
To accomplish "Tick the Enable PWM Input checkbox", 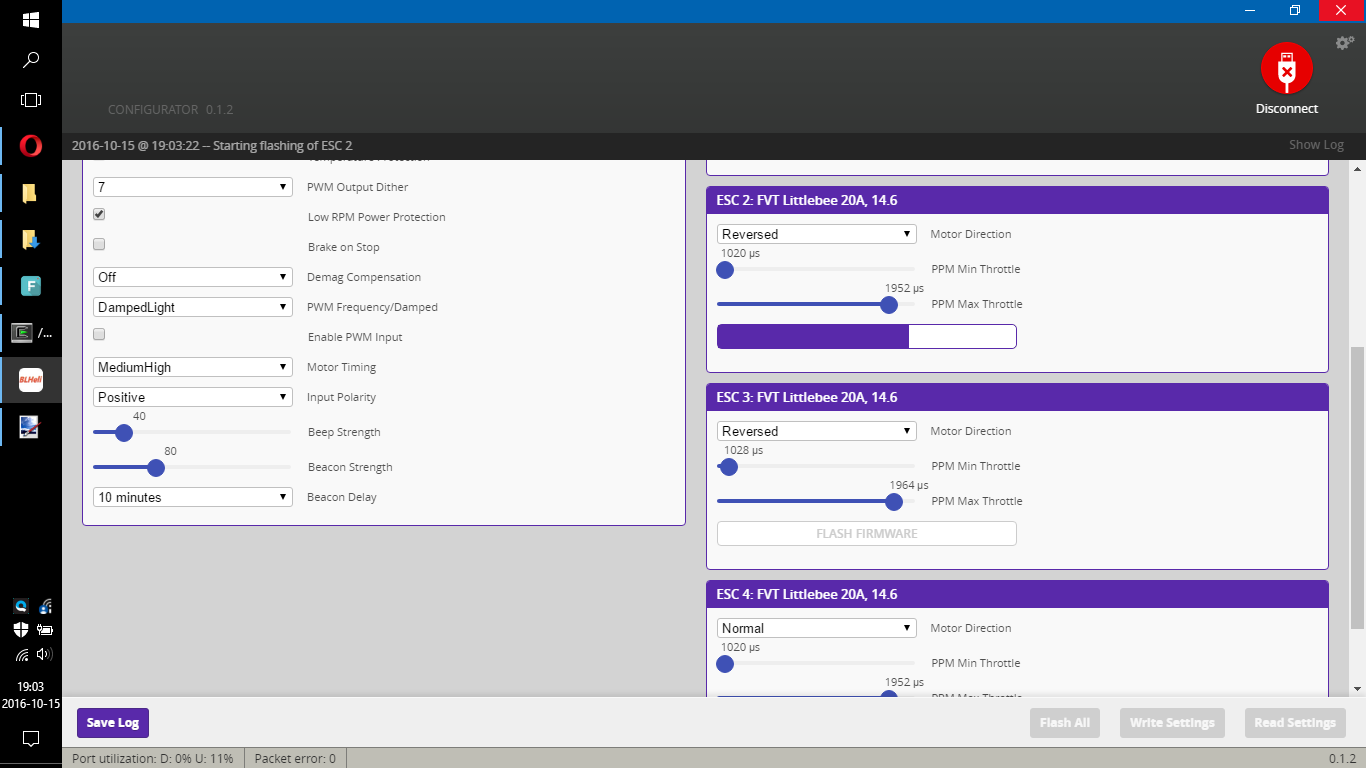I will (x=99, y=335).
